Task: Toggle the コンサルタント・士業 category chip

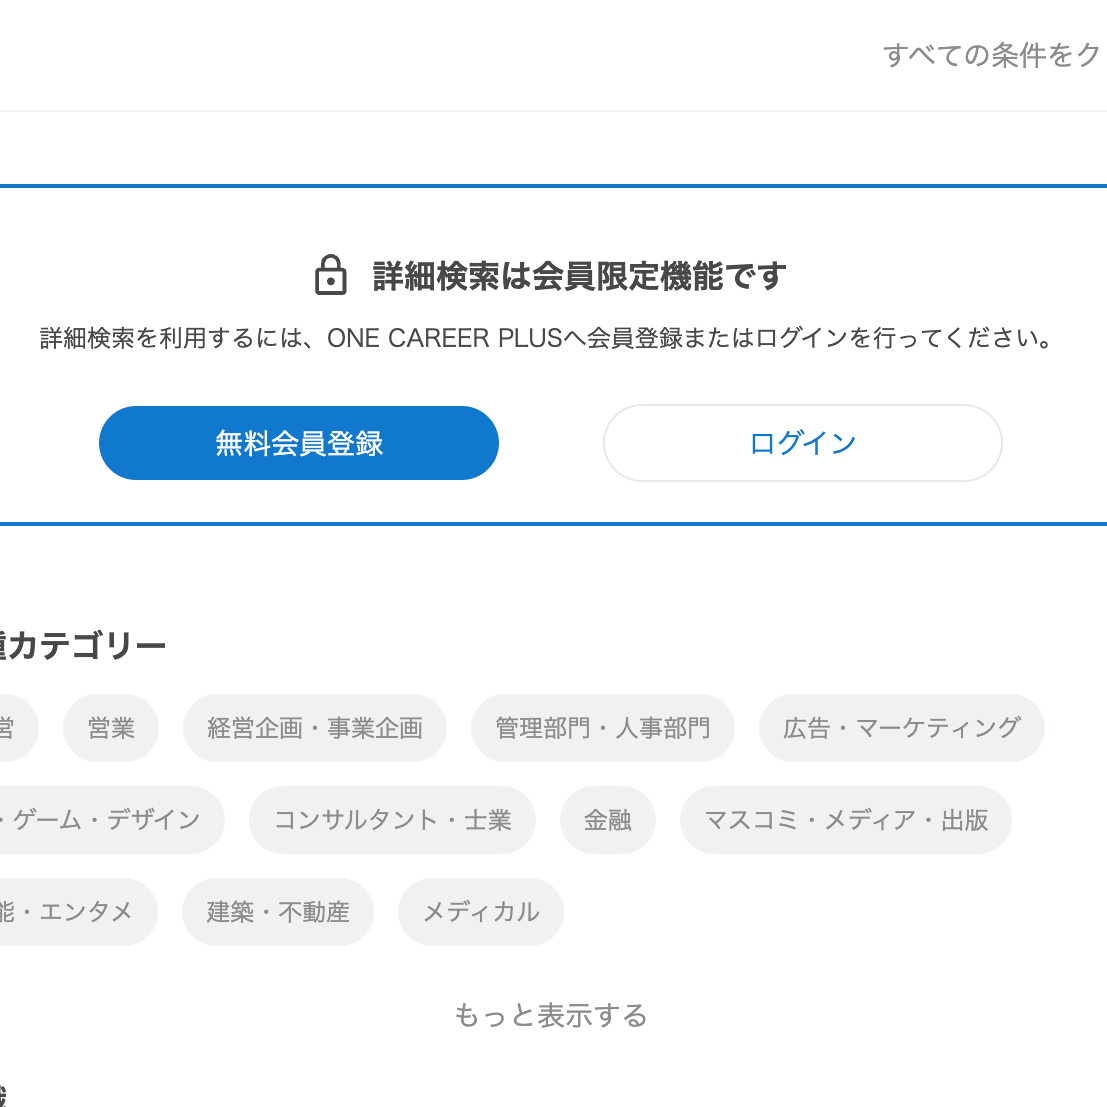Action: [392, 820]
